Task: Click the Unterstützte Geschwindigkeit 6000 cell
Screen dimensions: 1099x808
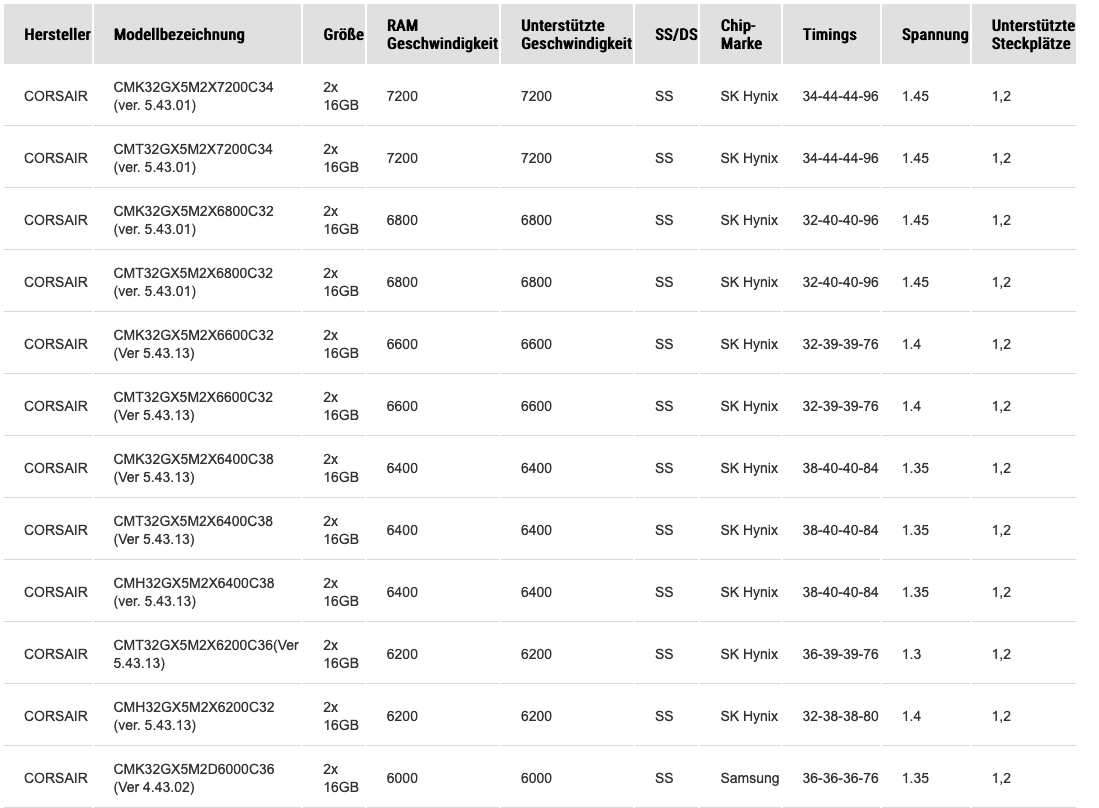Action: coord(536,778)
